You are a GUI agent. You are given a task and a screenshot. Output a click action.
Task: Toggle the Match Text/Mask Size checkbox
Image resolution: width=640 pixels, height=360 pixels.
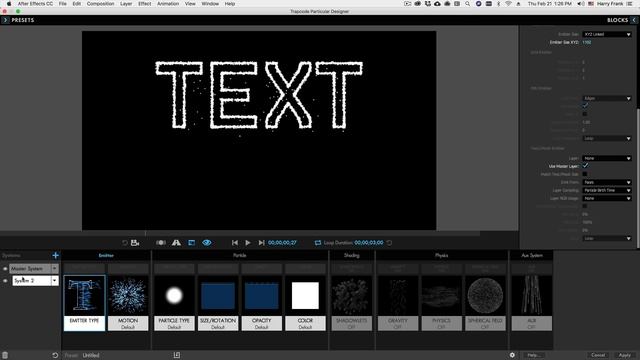click(x=585, y=174)
